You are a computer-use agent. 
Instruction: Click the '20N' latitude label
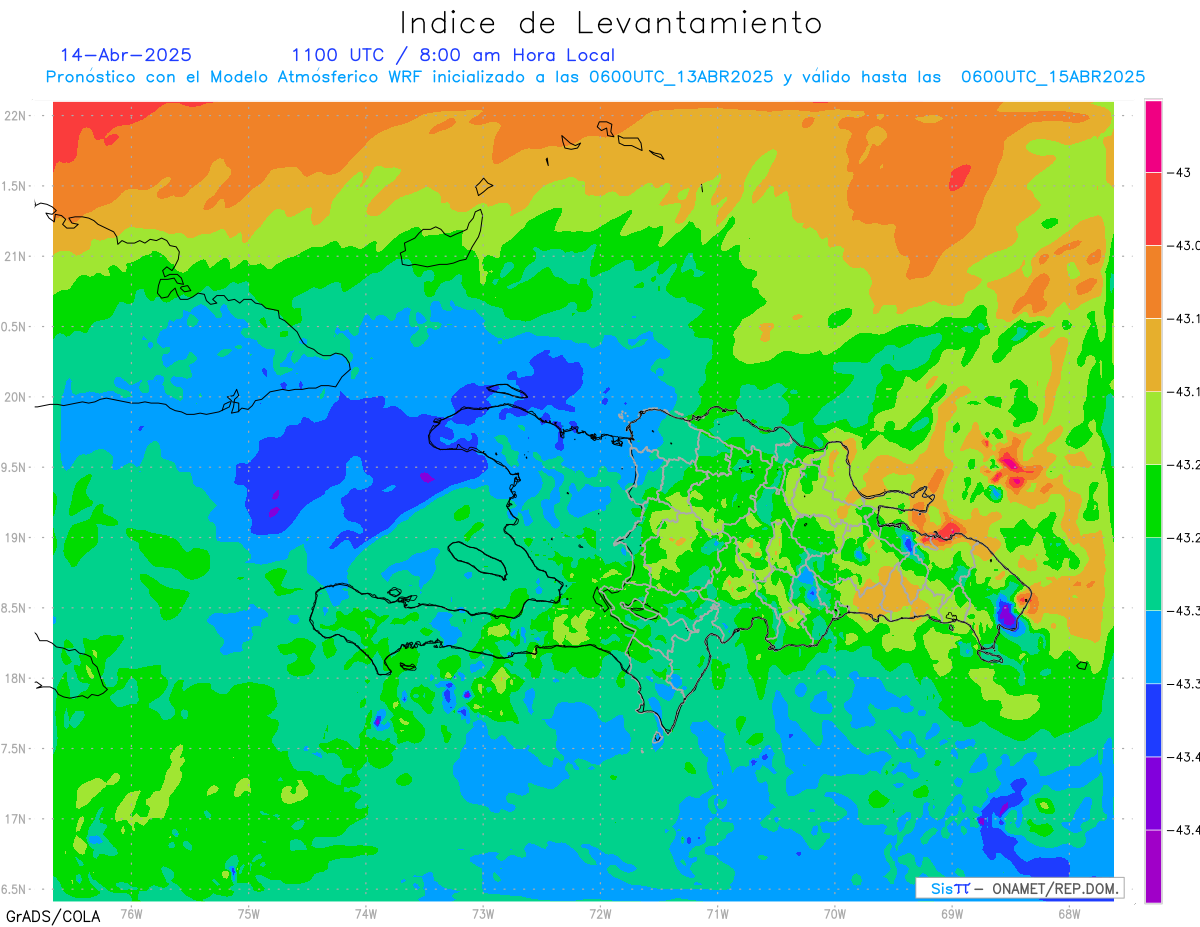[14, 397]
